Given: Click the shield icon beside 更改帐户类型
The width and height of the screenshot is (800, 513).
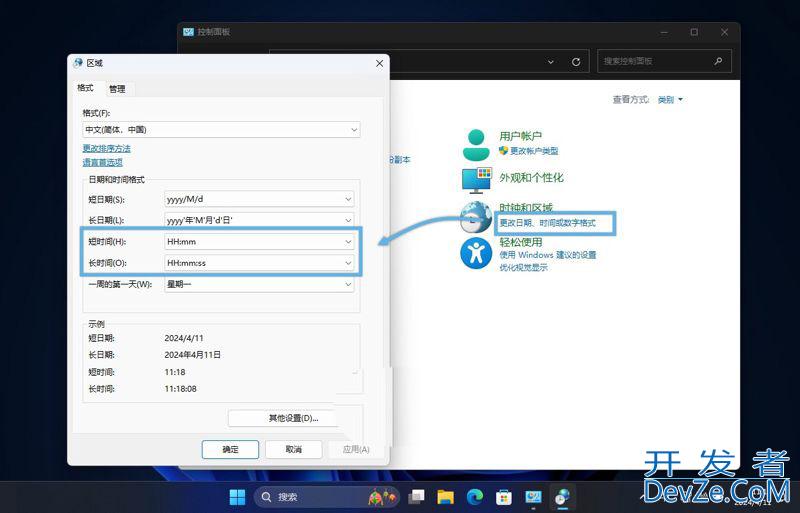Looking at the screenshot, I should 504,151.
